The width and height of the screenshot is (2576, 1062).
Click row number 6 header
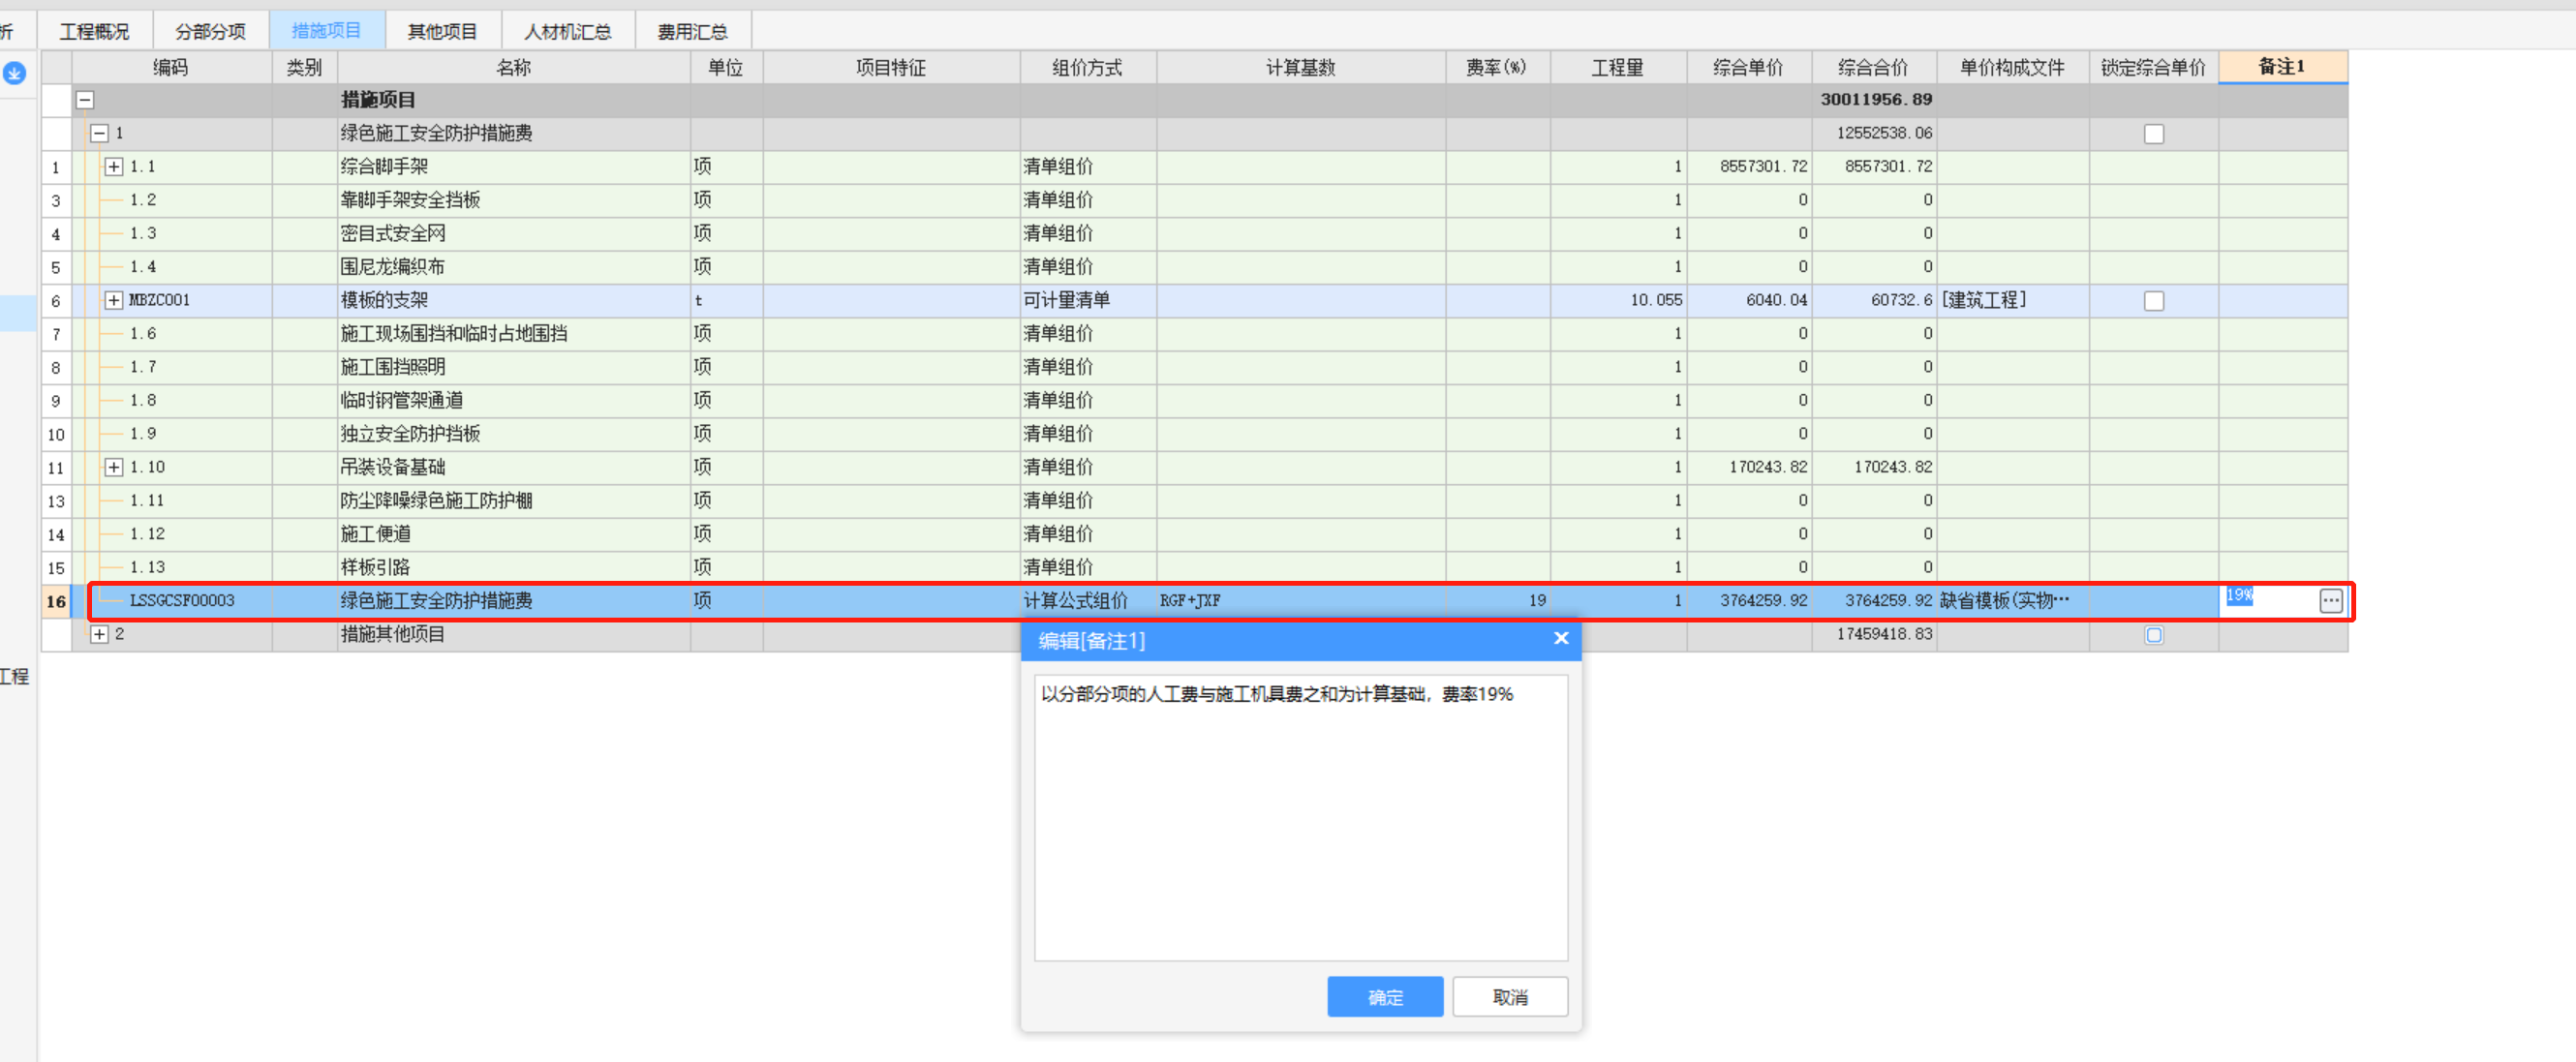click(56, 301)
